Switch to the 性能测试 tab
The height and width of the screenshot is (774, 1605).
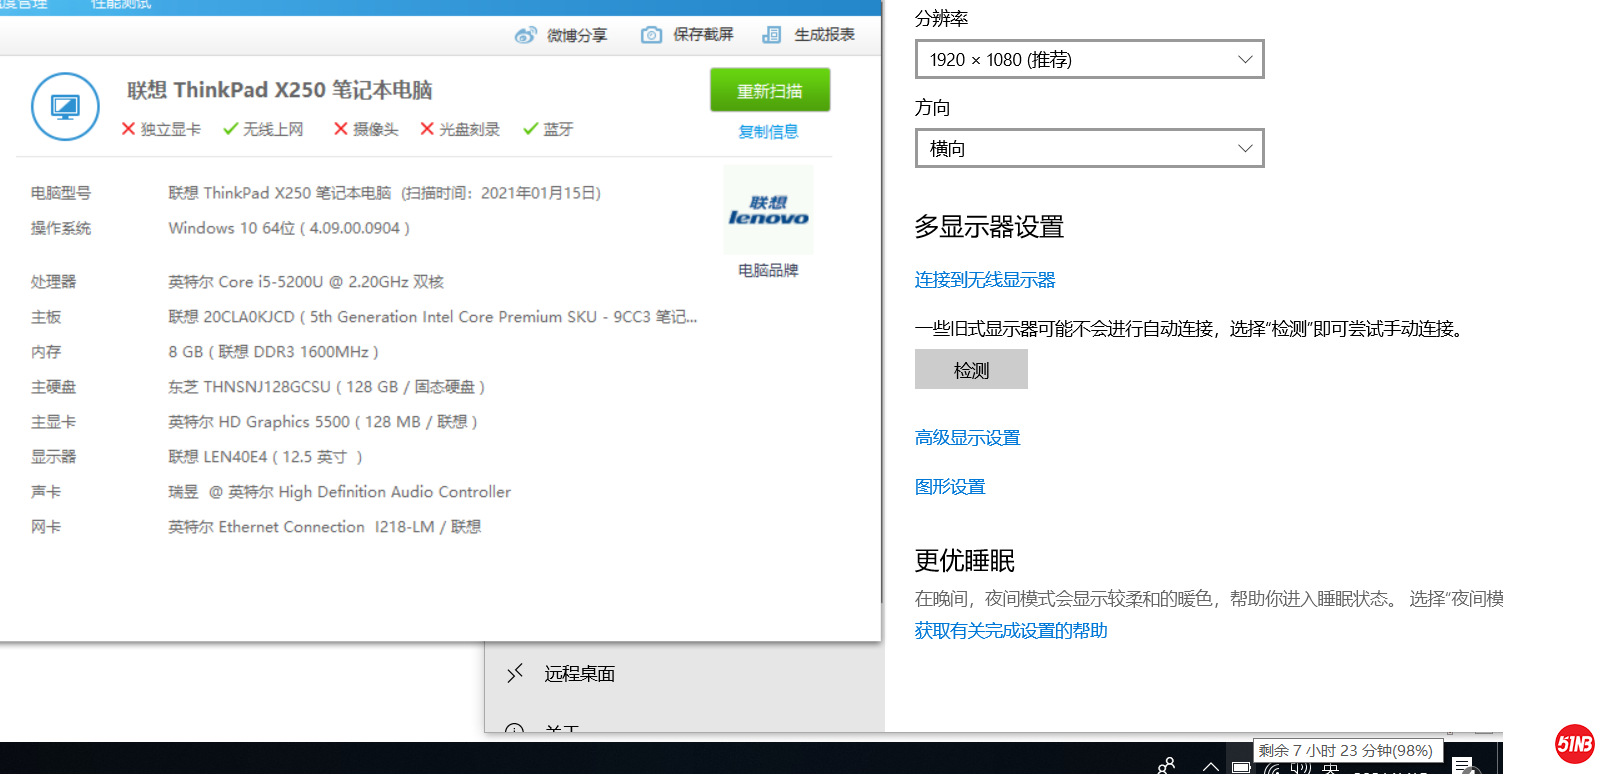coord(120,5)
